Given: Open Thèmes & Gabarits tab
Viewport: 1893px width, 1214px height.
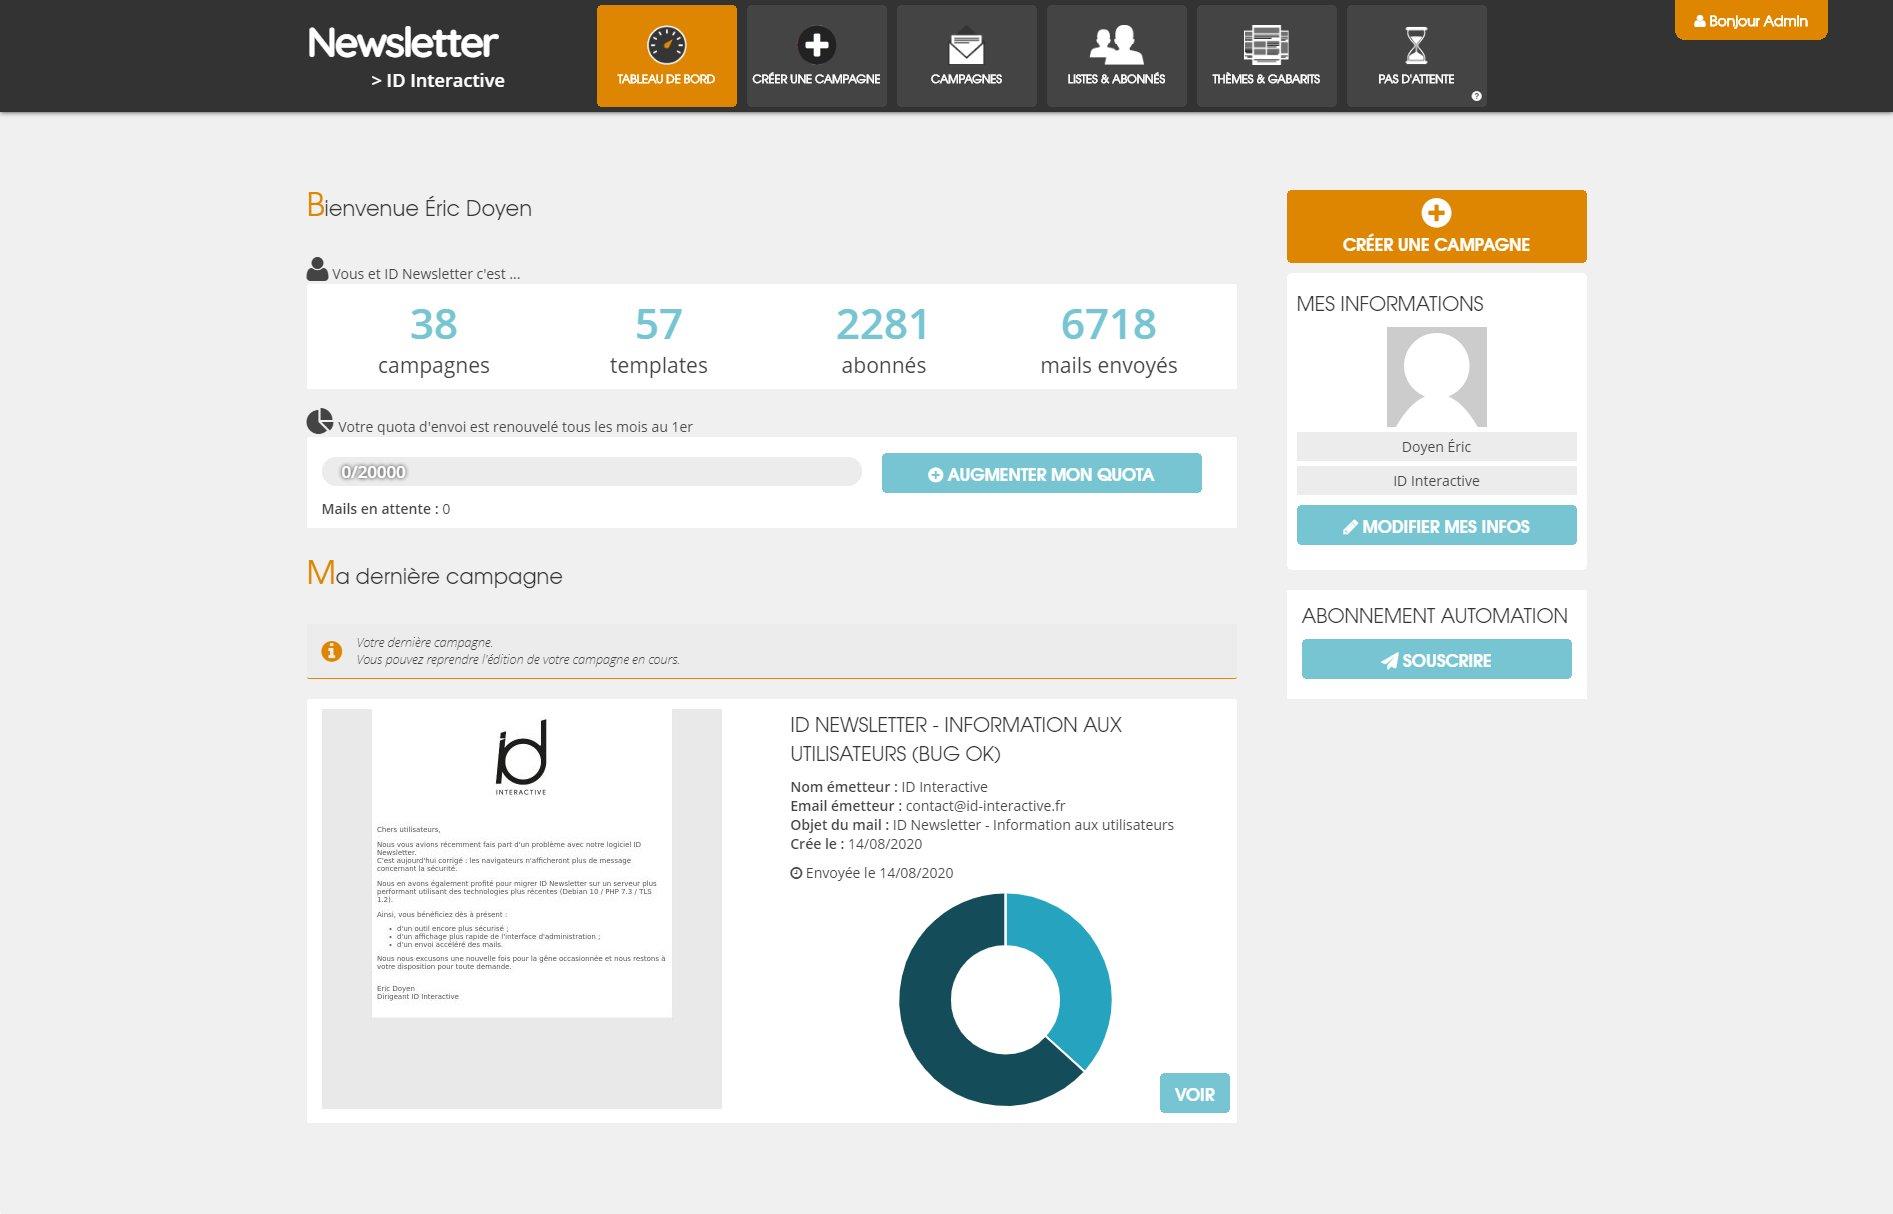Looking at the screenshot, I should pyautogui.click(x=1266, y=56).
